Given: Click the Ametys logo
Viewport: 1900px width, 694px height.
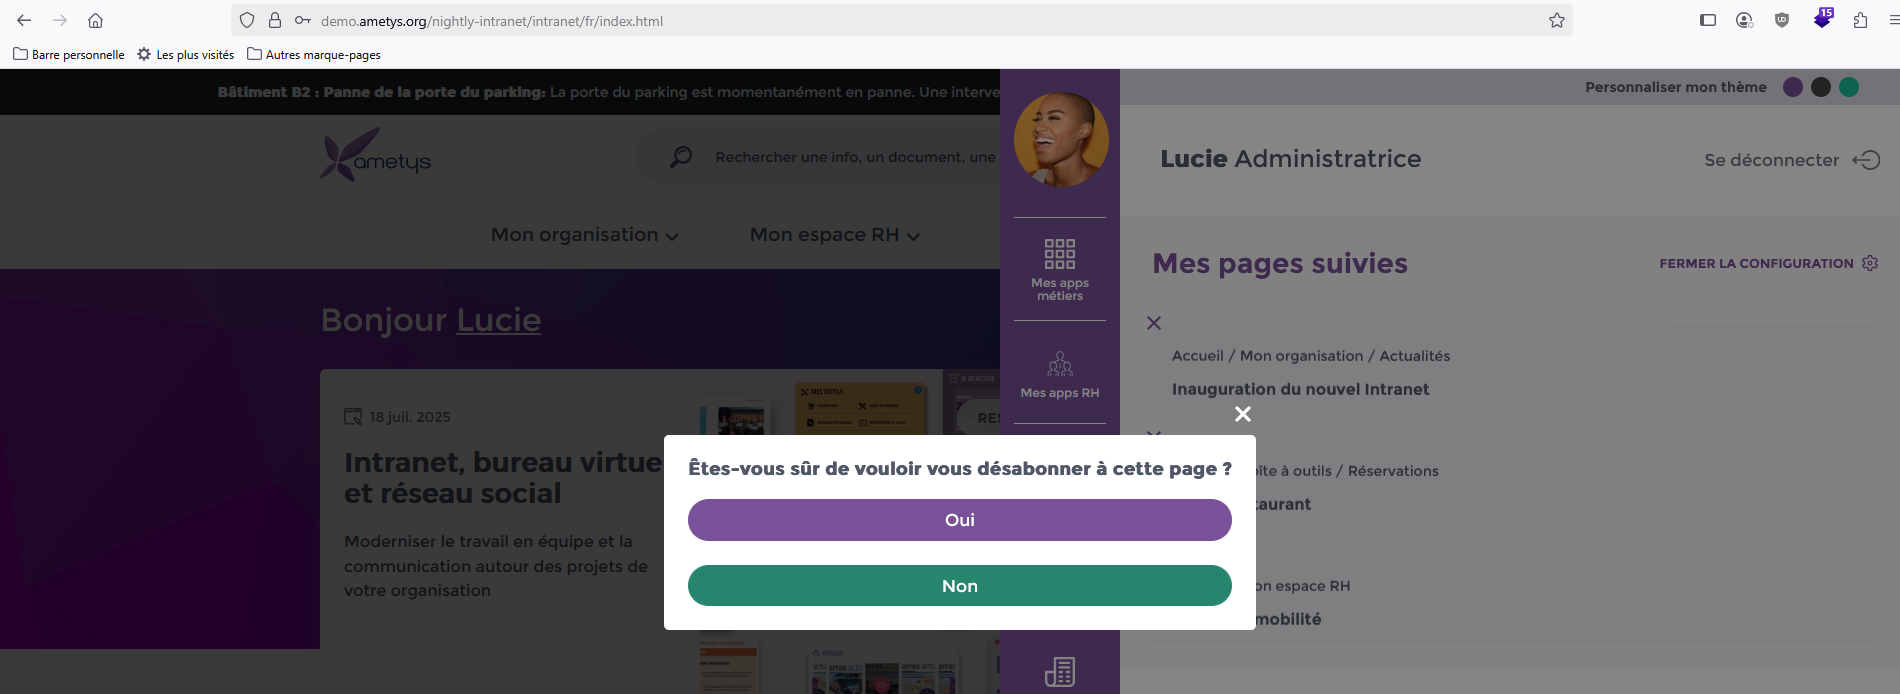Looking at the screenshot, I should [x=375, y=156].
